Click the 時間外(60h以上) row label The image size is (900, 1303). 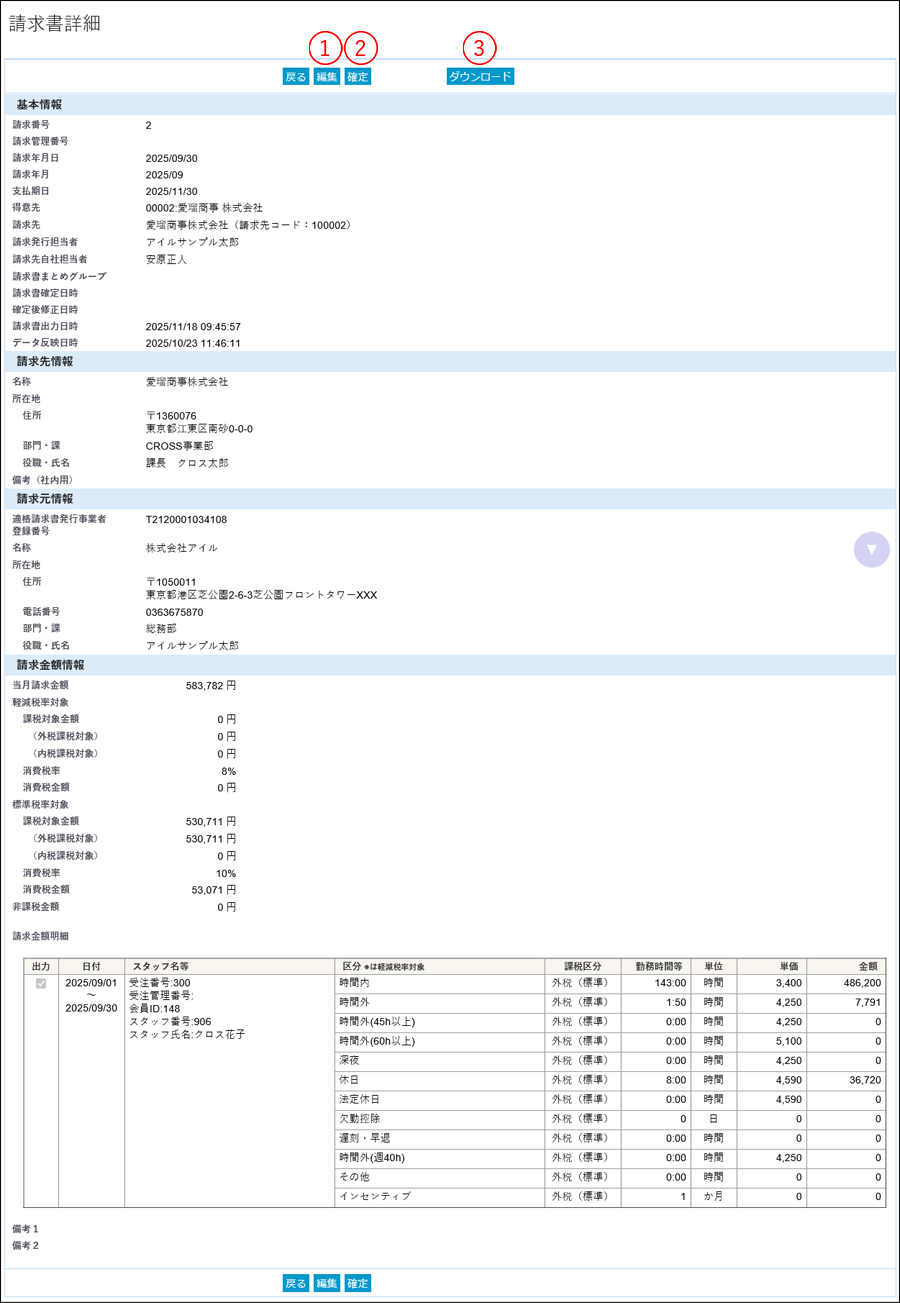[377, 1041]
